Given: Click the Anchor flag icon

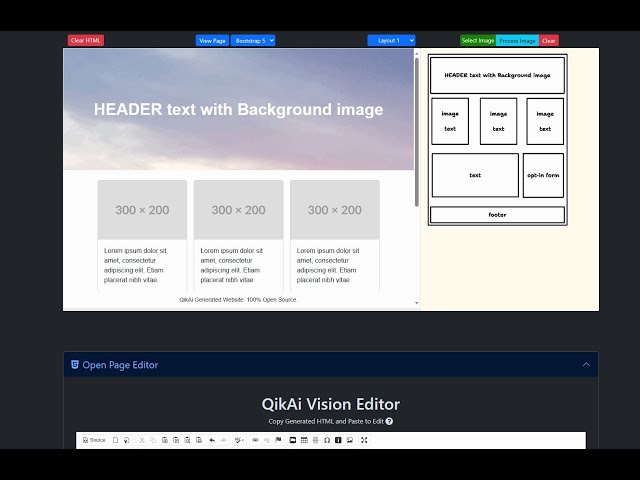Looking at the screenshot, I should (278, 440).
